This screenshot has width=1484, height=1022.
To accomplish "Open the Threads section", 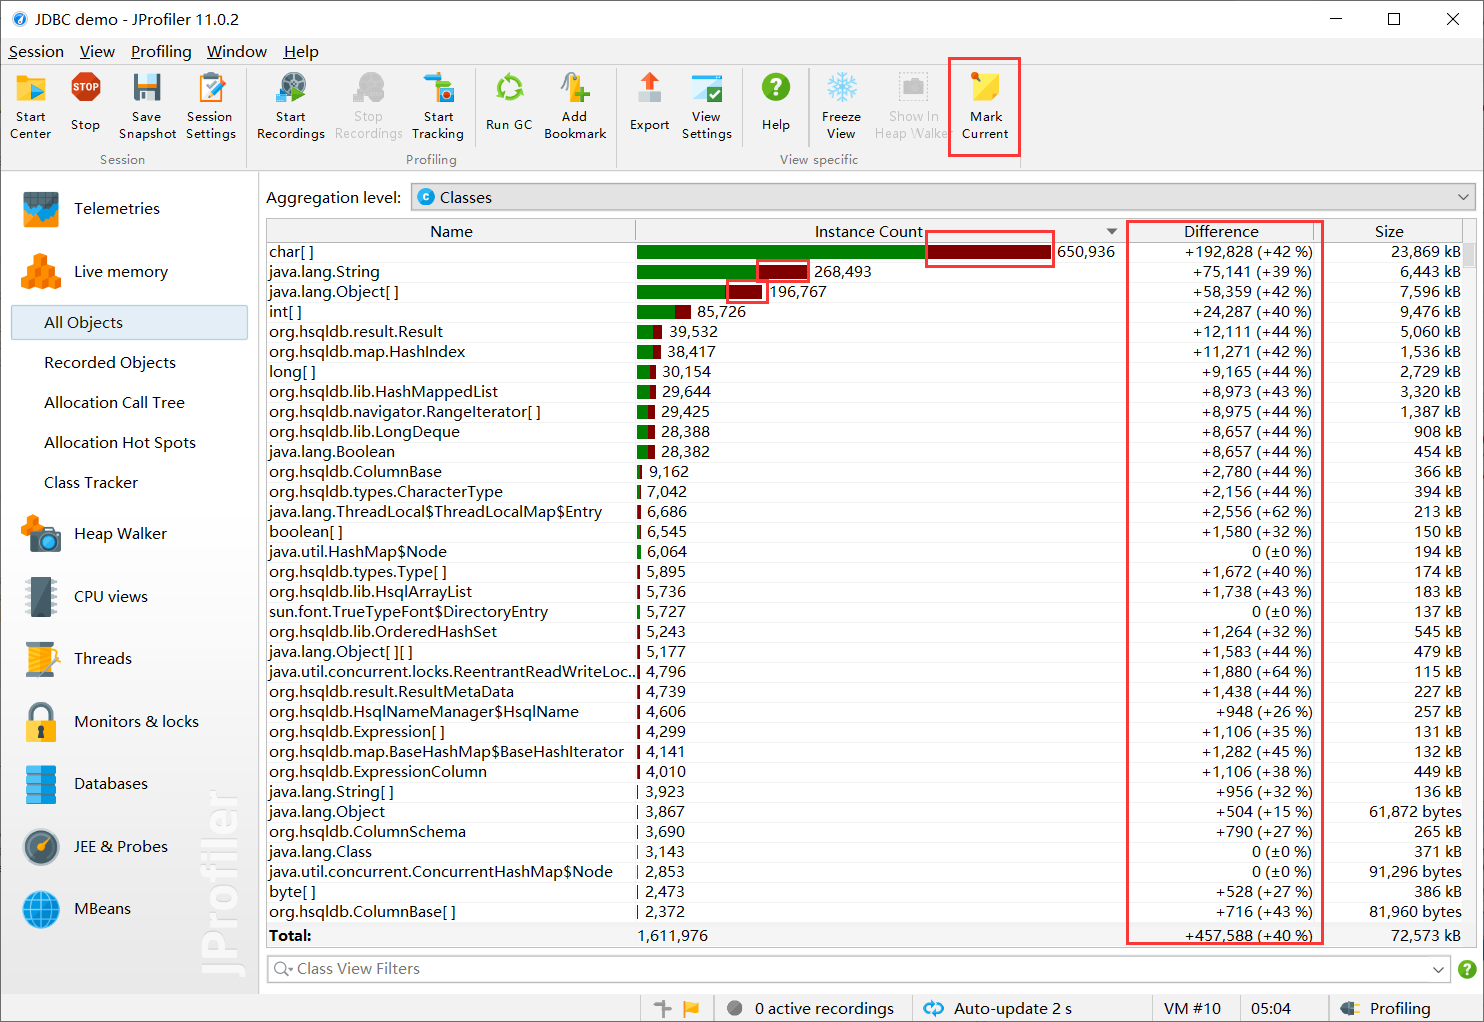I will click(x=103, y=658).
